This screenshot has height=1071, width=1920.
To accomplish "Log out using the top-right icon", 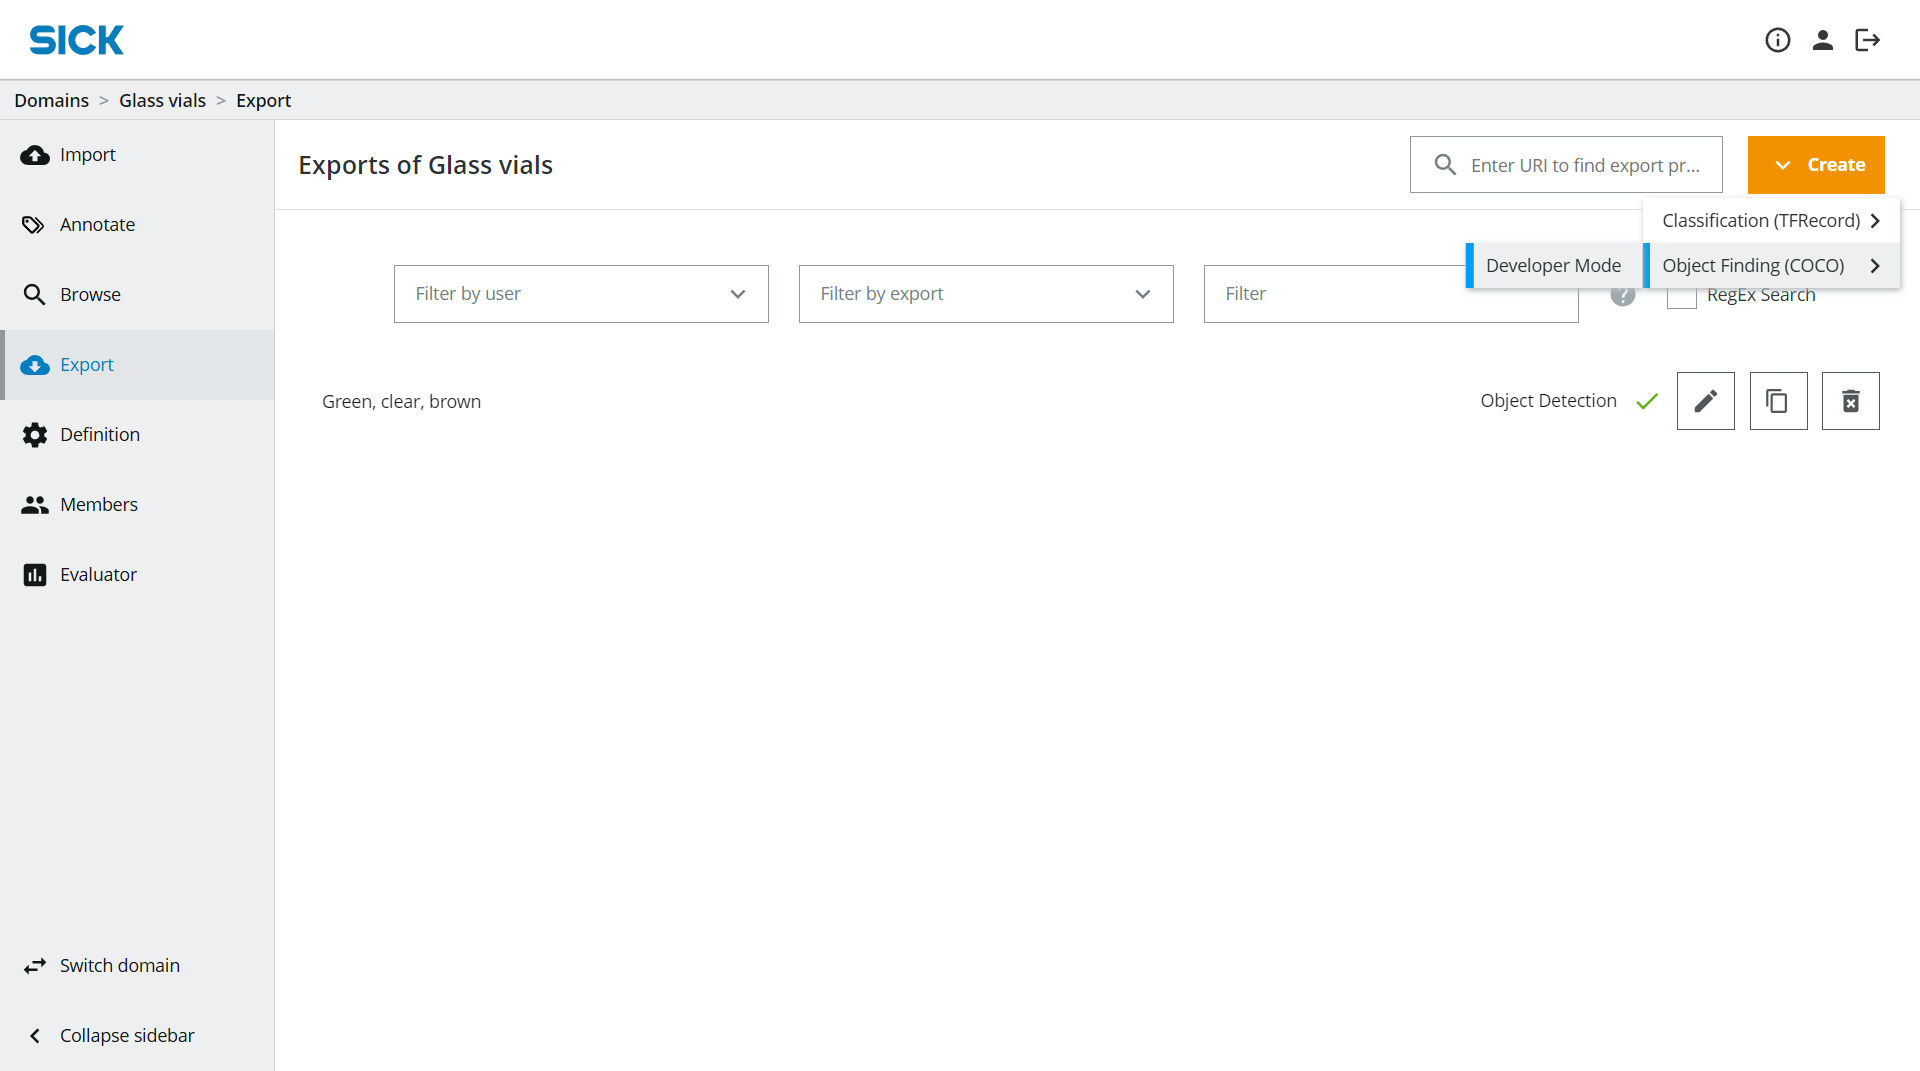I will (1868, 40).
